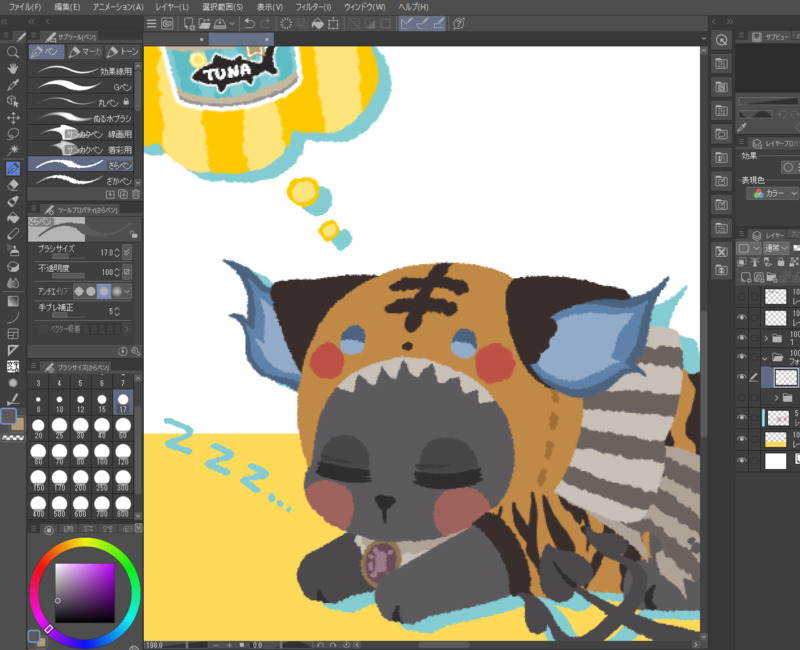
Task: Click the help question mark icon
Action: [x=459, y=23]
